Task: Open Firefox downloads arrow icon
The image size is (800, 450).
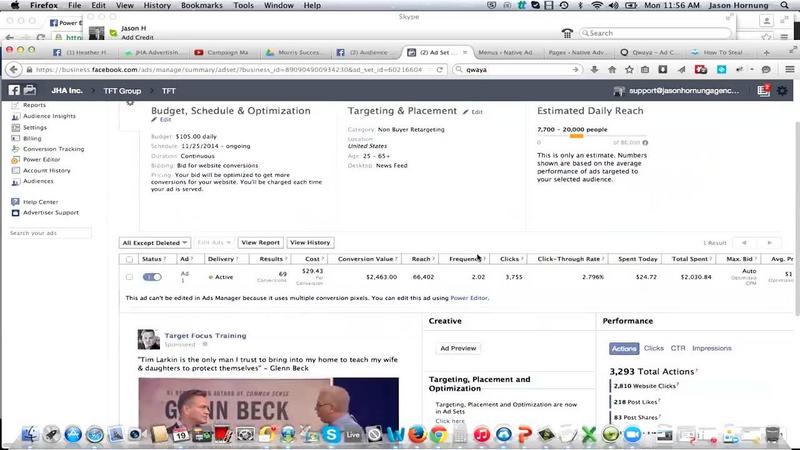Action: pyautogui.click(x=594, y=69)
